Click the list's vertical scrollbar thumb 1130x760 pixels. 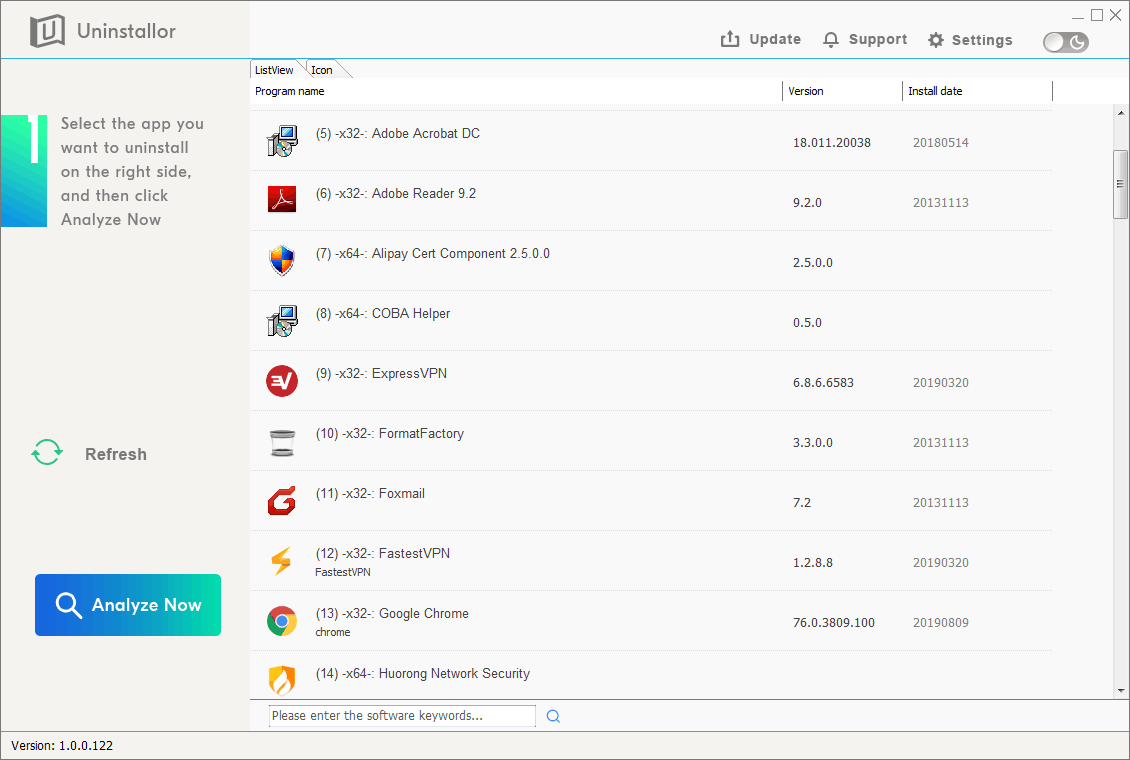click(1120, 184)
